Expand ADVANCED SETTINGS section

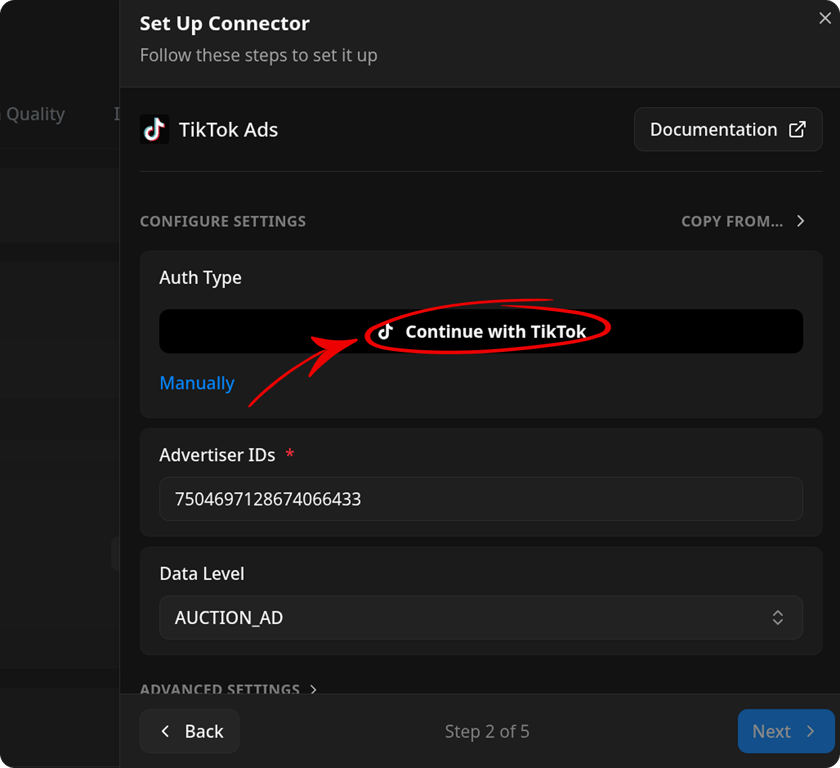[228, 688]
